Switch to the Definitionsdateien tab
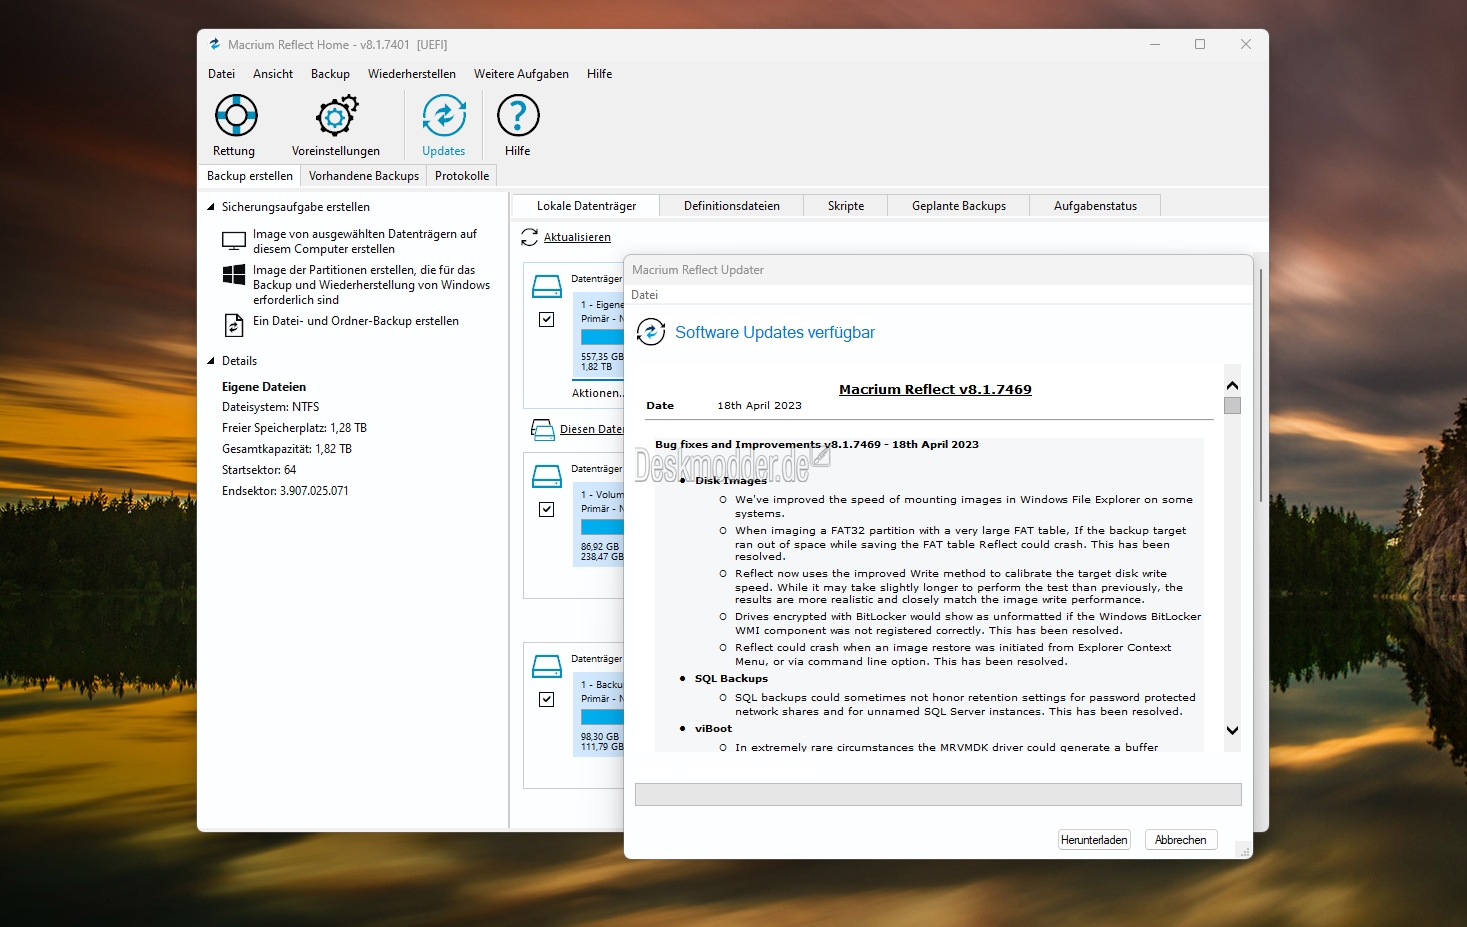 click(x=732, y=206)
